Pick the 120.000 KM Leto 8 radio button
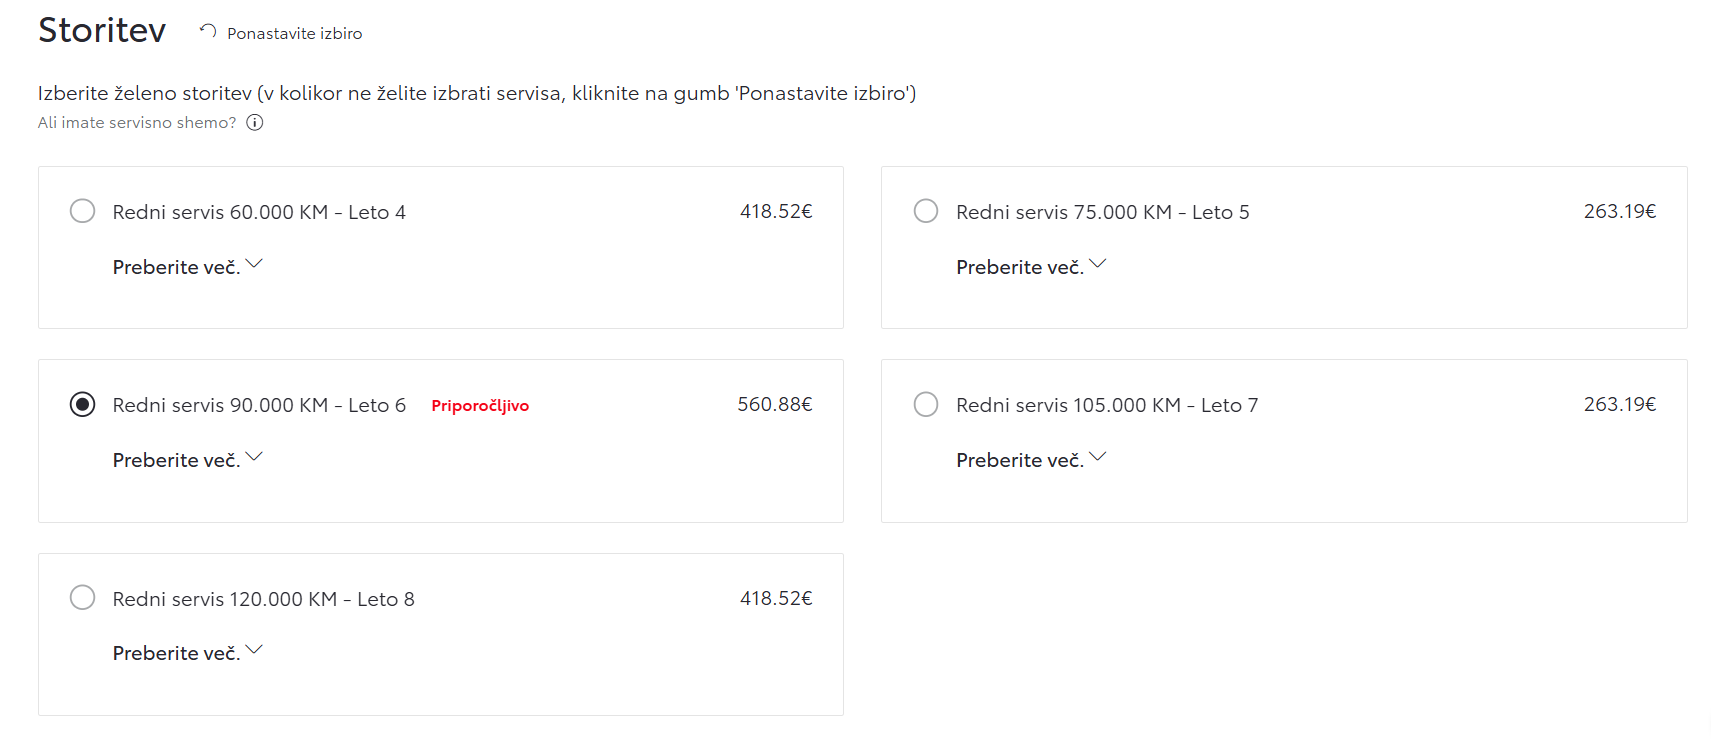 point(83,598)
